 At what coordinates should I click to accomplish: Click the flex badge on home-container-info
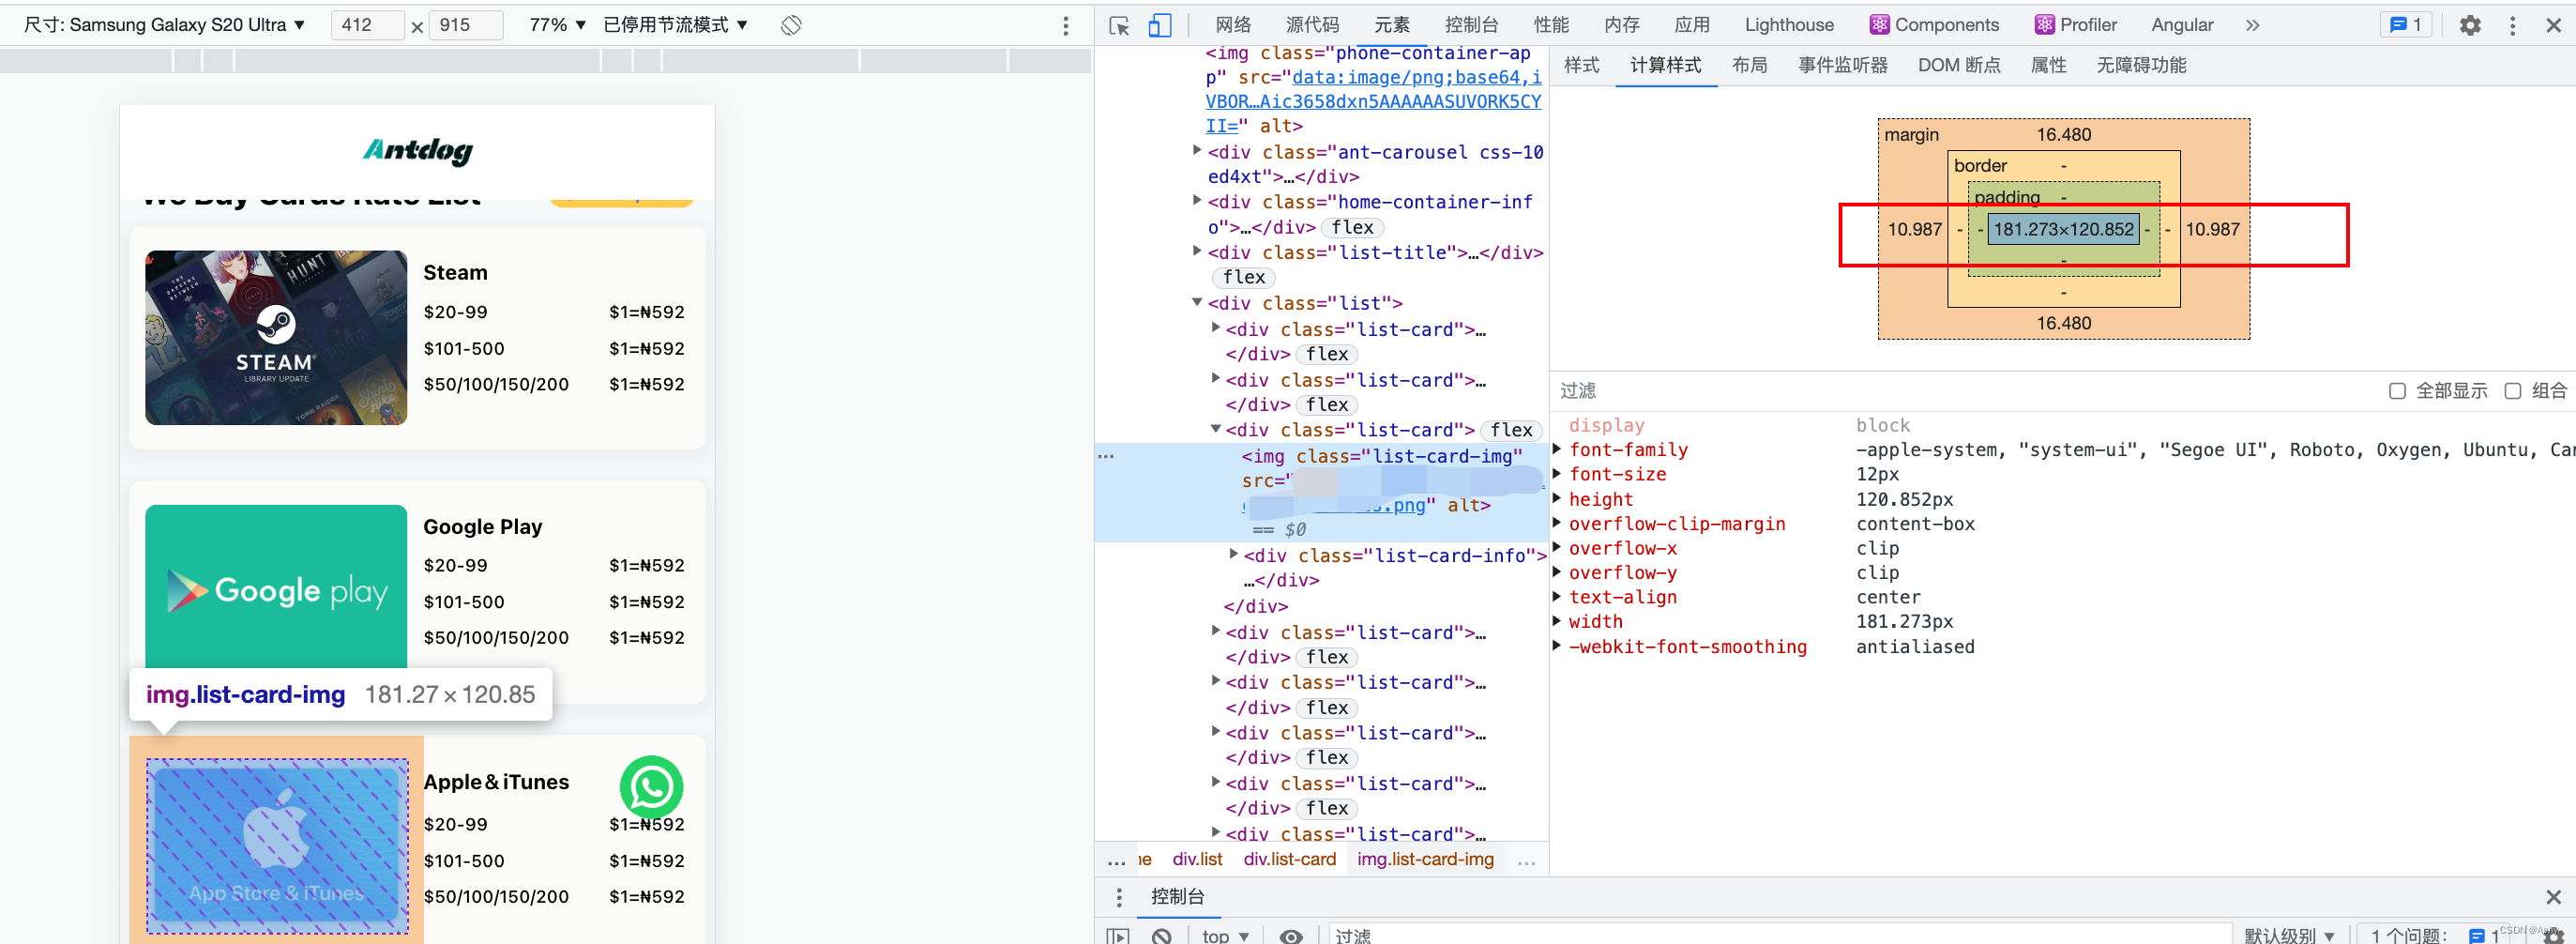[1352, 228]
